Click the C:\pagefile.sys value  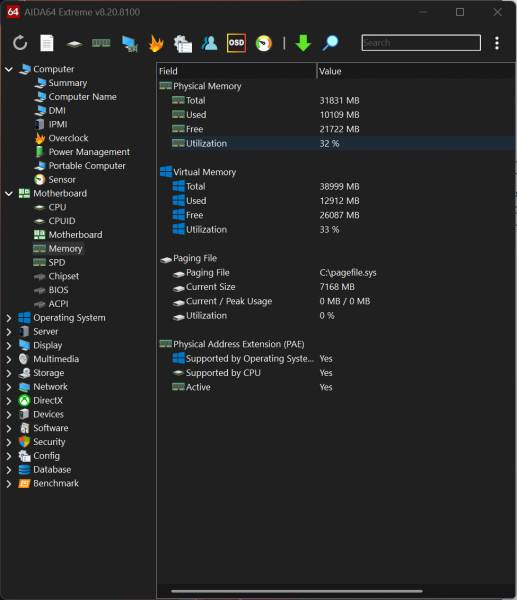point(348,273)
